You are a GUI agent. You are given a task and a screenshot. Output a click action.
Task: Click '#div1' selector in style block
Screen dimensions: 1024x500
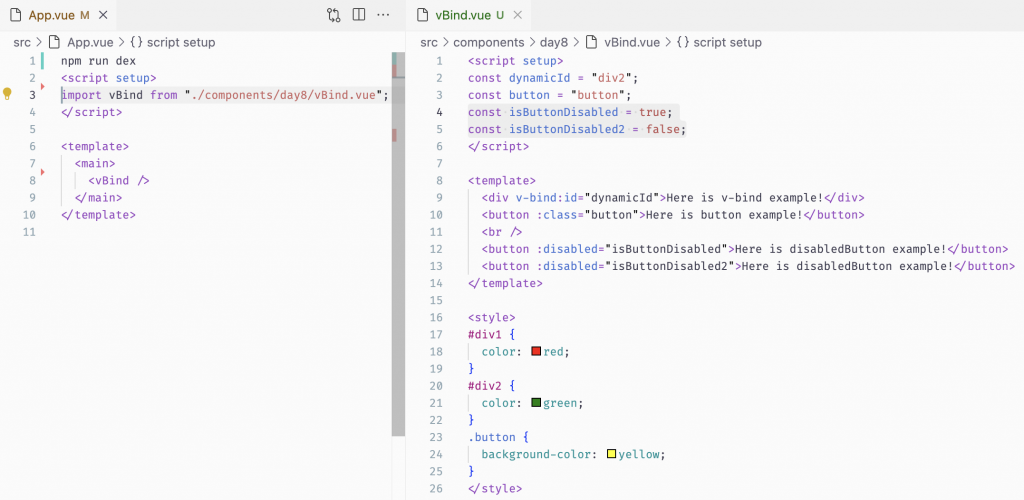click(x=485, y=334)
